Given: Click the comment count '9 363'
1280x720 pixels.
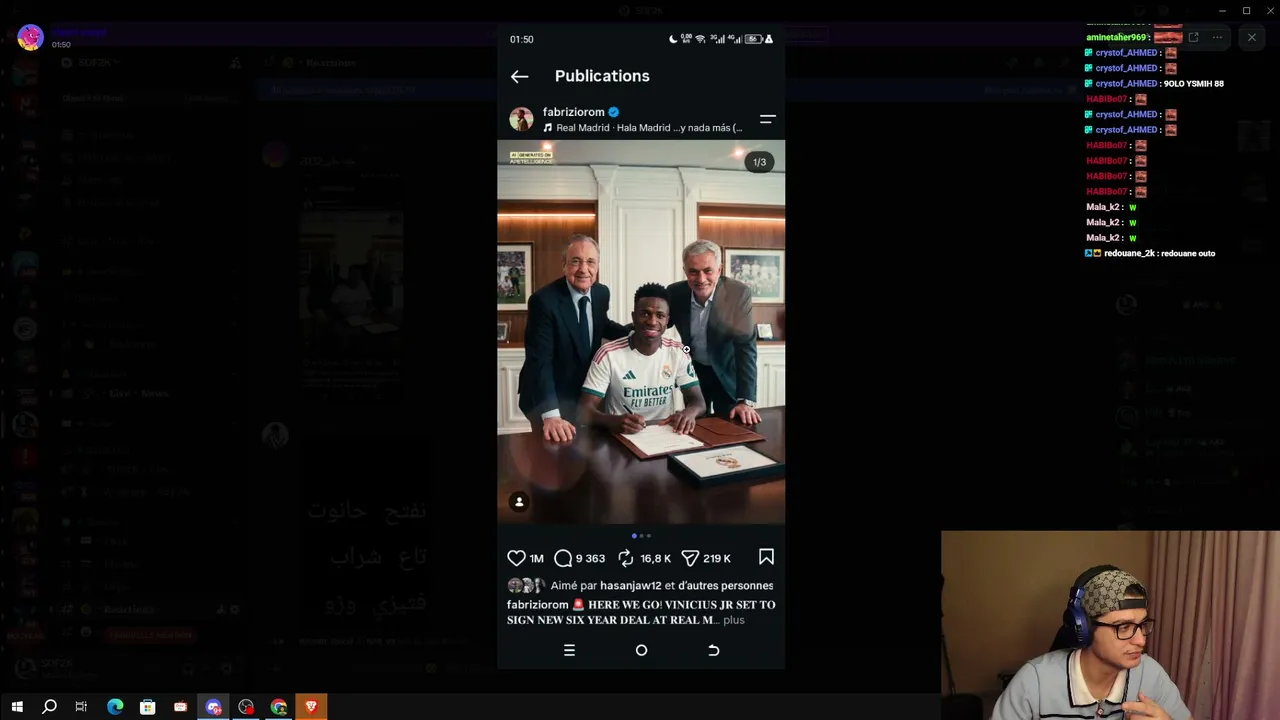Looking at the screenshot, I should point(590,558).
